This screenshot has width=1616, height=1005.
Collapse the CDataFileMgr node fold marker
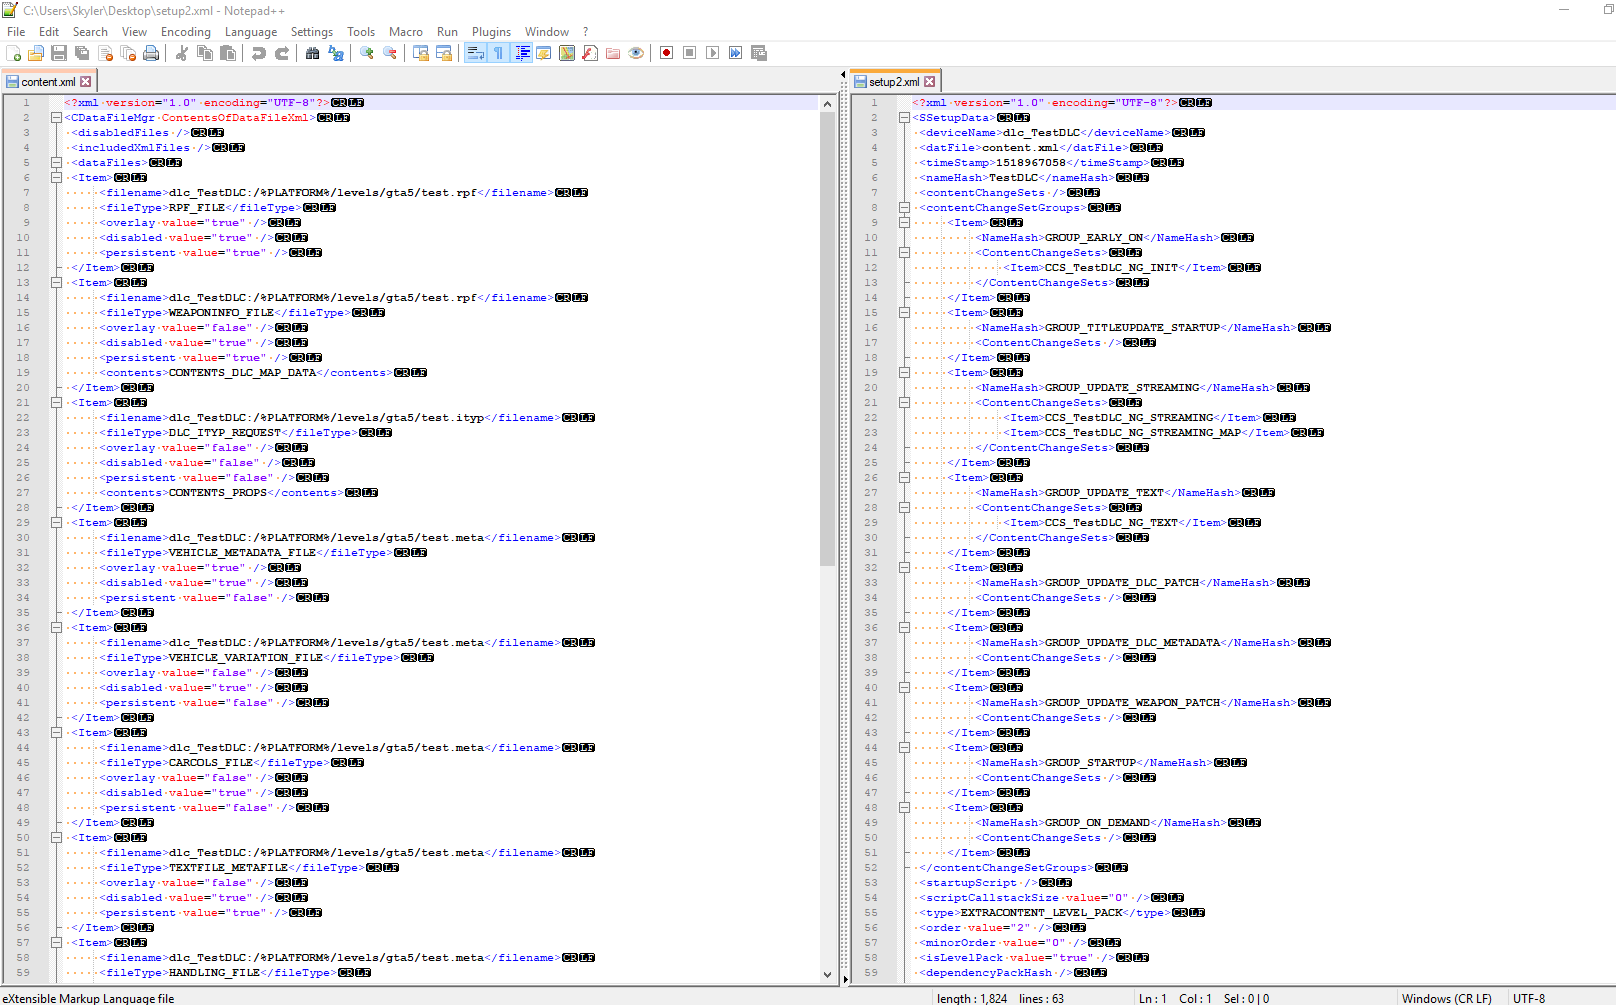[x=57, y=118]
